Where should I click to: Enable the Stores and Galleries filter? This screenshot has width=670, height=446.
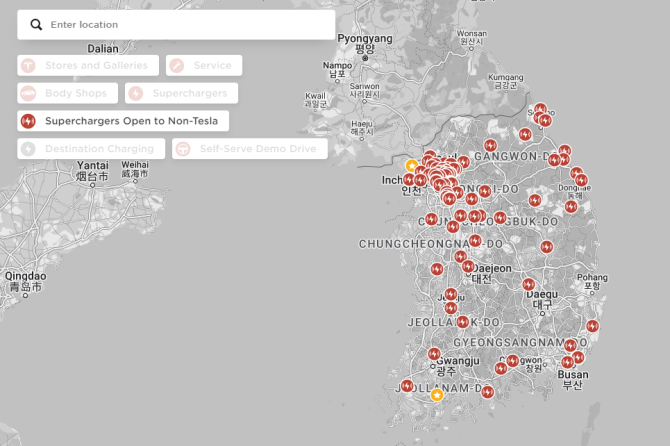point(88,66)
